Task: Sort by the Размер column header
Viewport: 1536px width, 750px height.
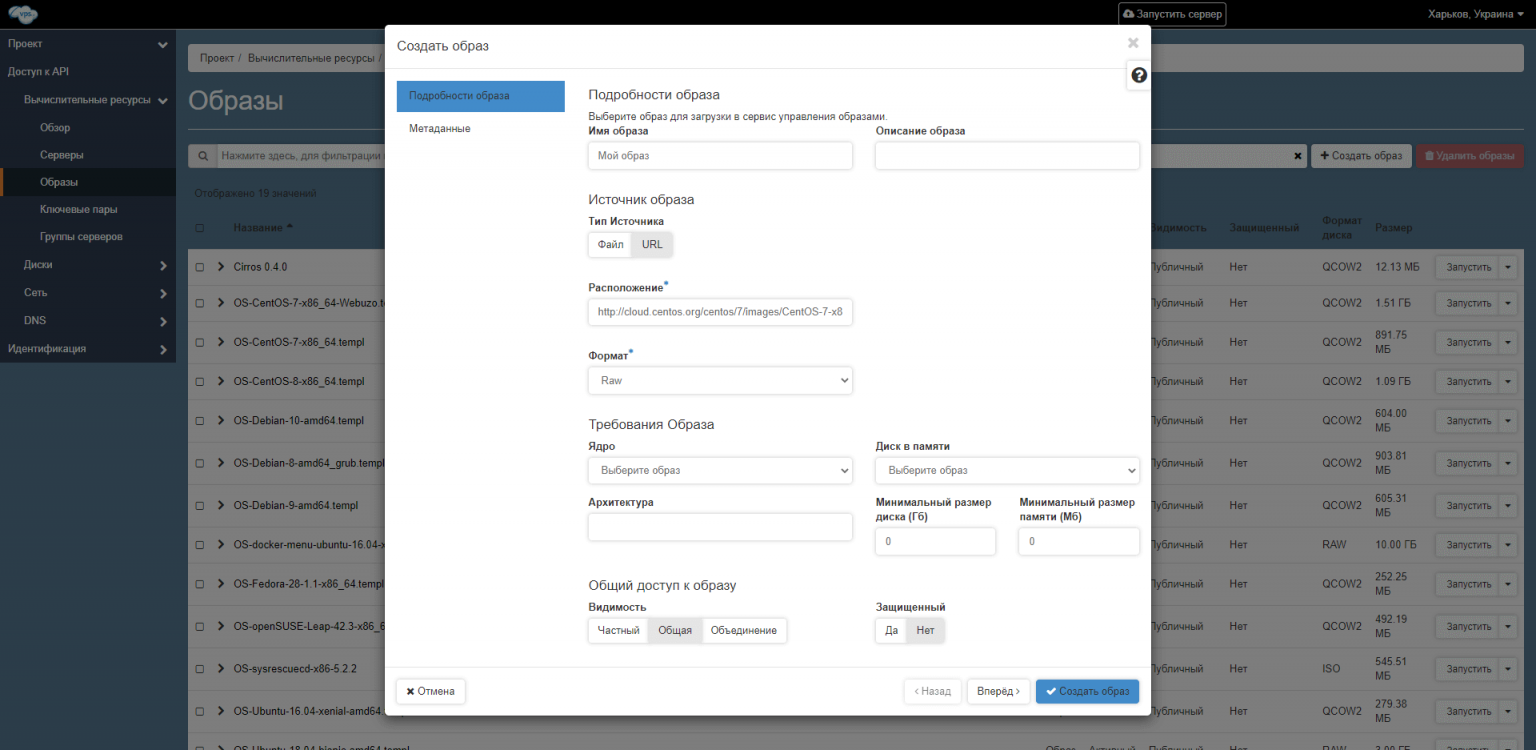Action: pyautogui.click(x=1393, y=228)
